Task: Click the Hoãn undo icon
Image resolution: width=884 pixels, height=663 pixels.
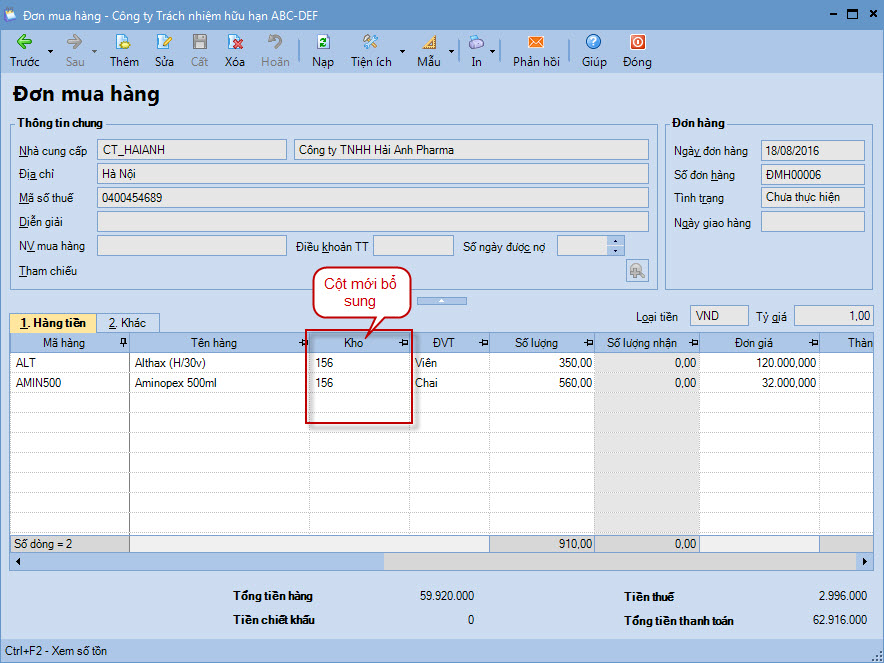Action: [275, 42]
